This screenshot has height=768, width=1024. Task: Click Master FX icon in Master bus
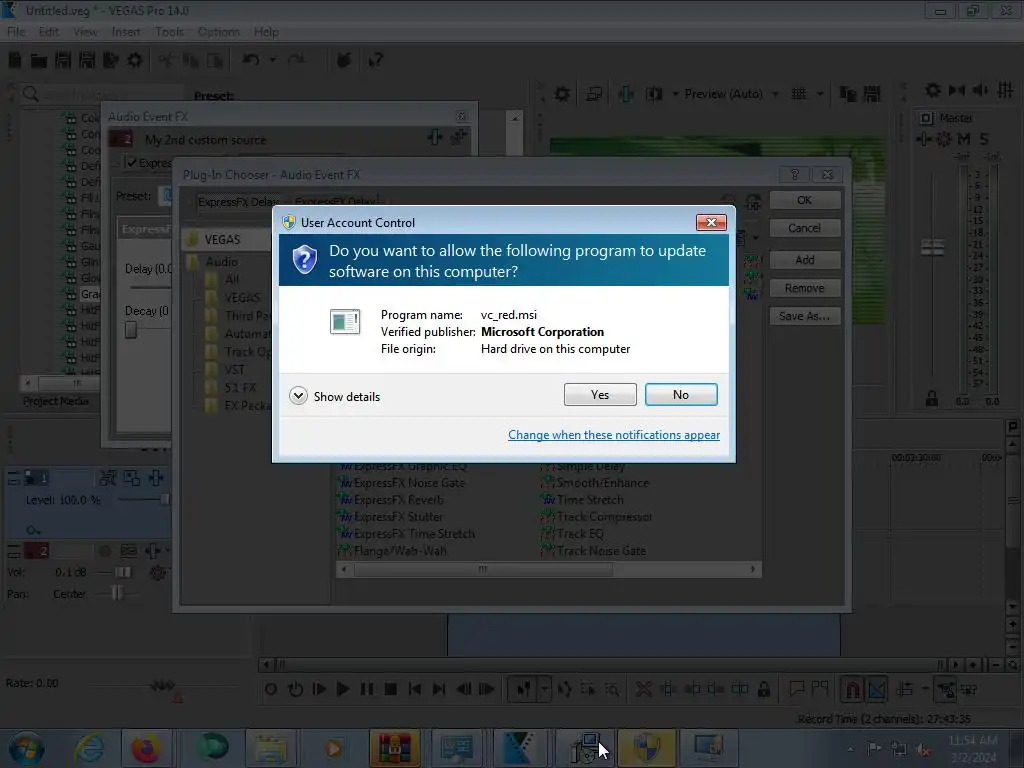[x=923, y=138]
